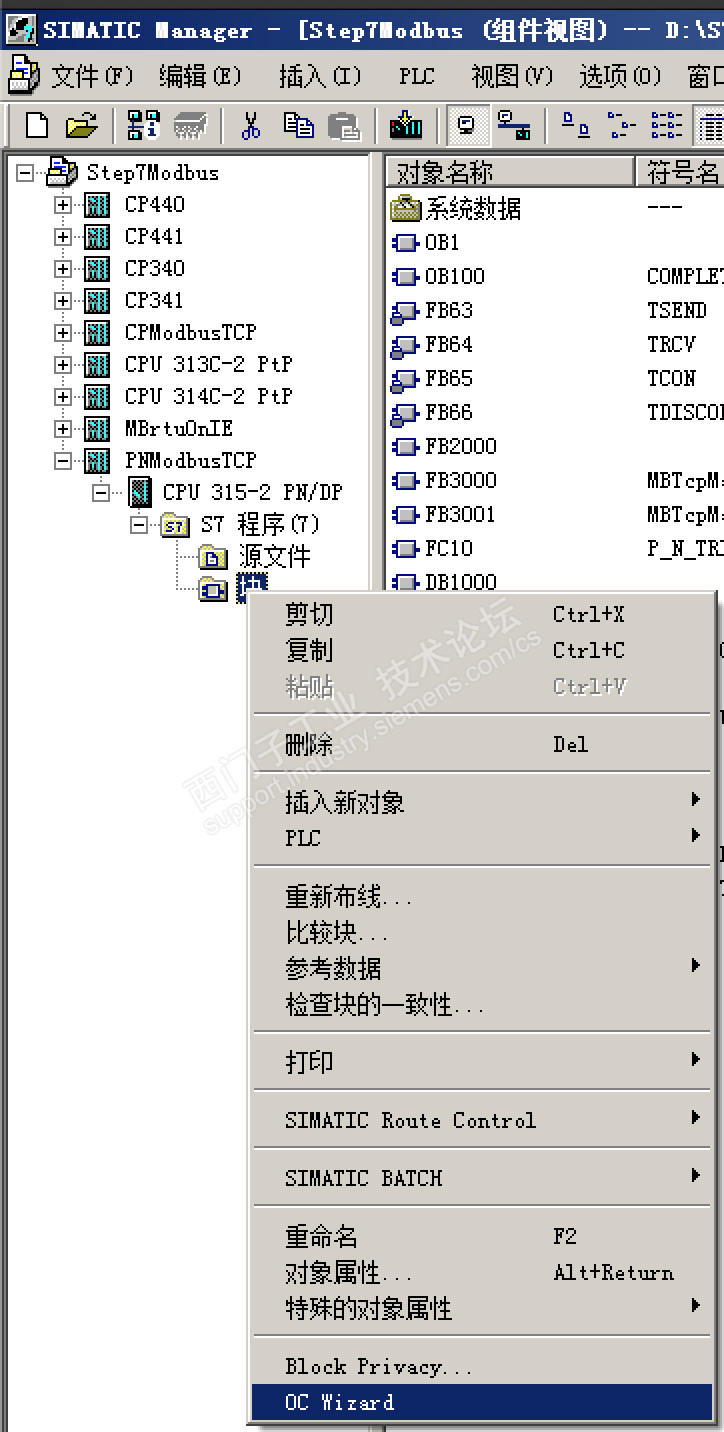Viewport: 724px width, 1432px height.
Task: Click the SIMATIC Manager title bar icon
Action: (21, 28)
